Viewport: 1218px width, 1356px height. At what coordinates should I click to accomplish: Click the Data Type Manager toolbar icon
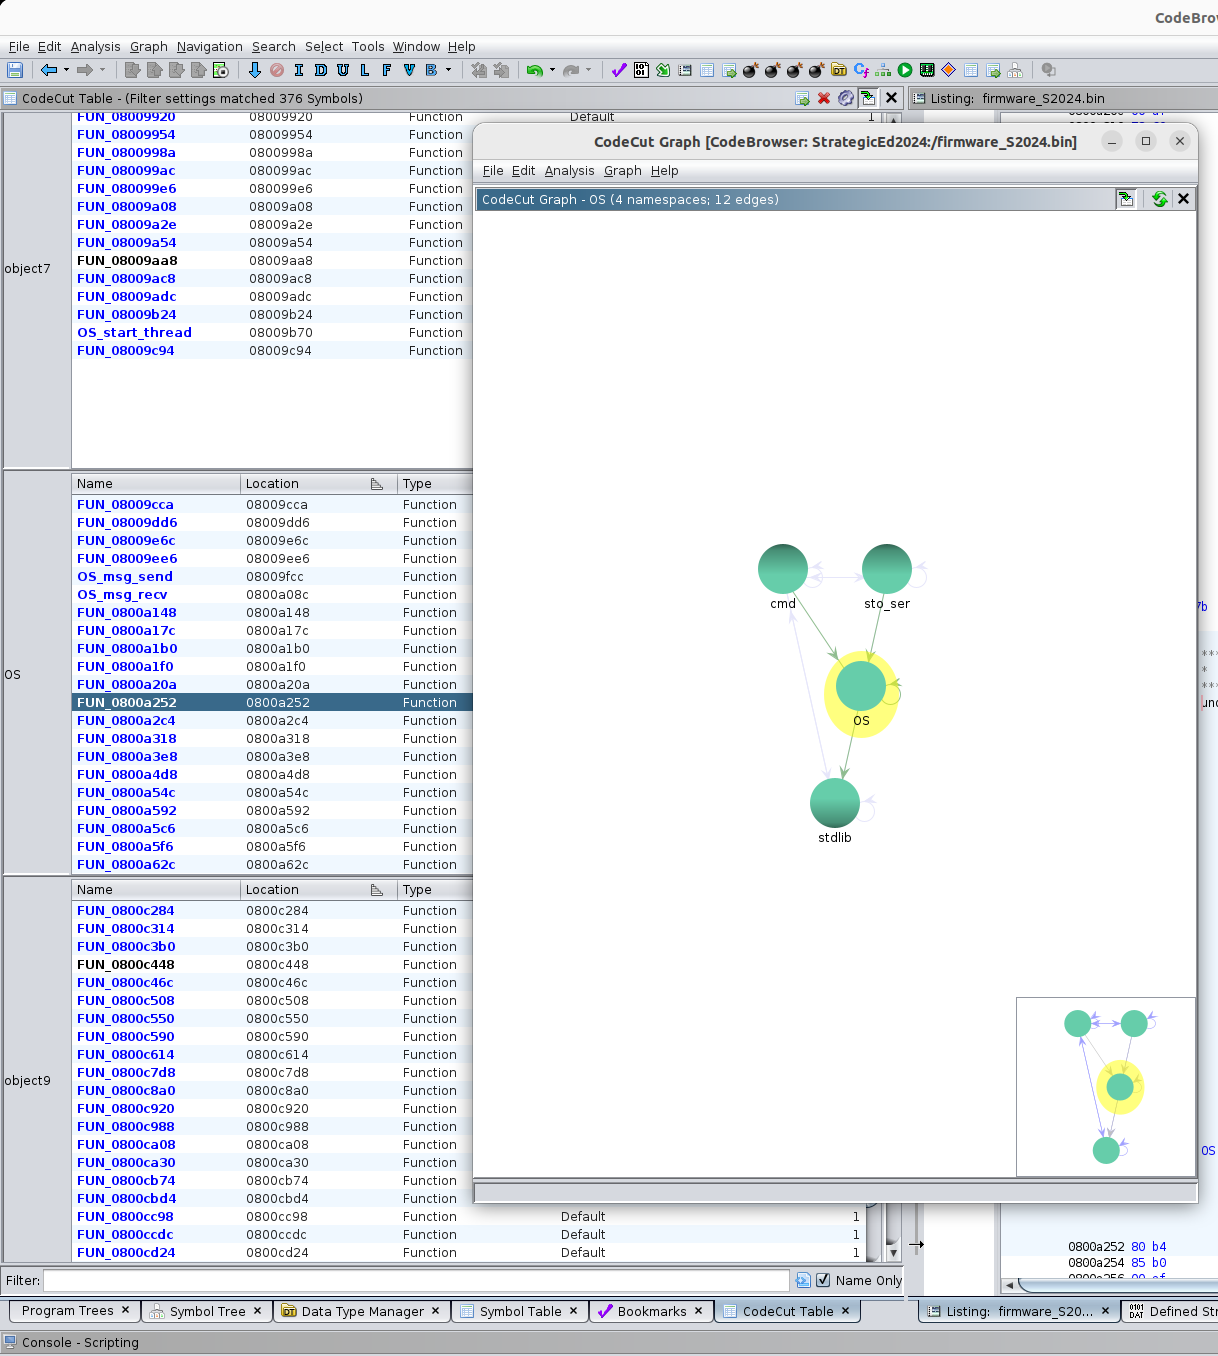click(x=839, y=70)
